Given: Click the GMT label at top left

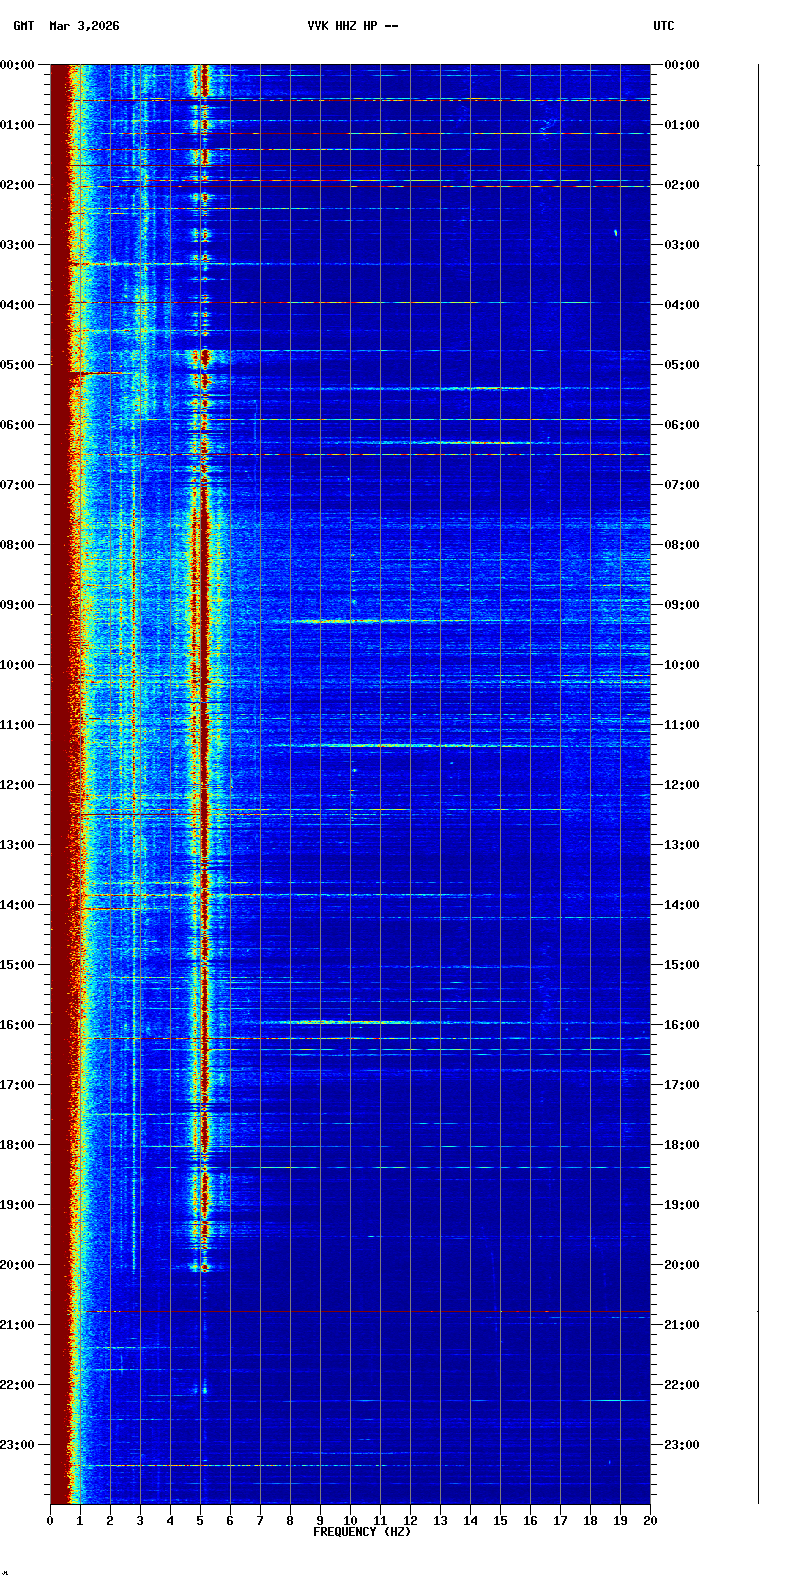Looking at the screenshot, I should coord(23,26).
